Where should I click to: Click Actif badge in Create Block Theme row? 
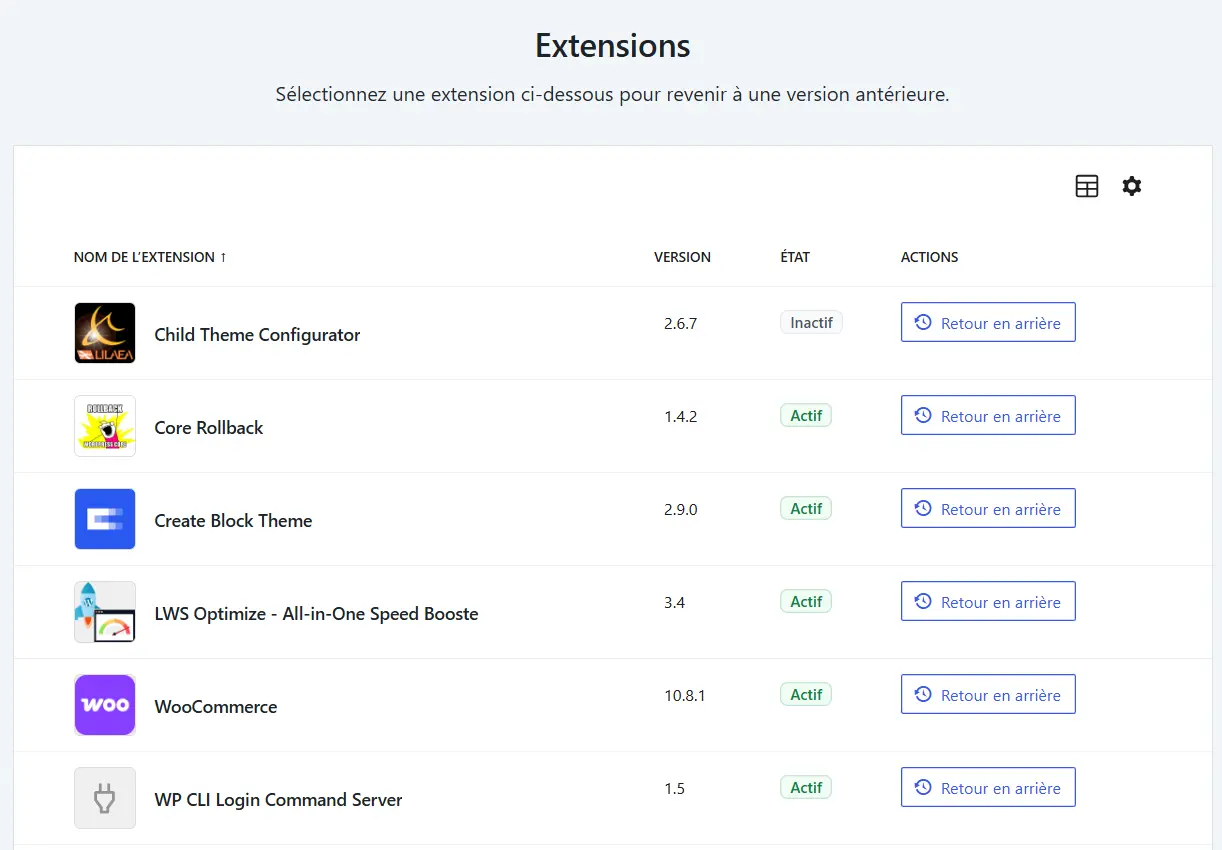(806, 508)
